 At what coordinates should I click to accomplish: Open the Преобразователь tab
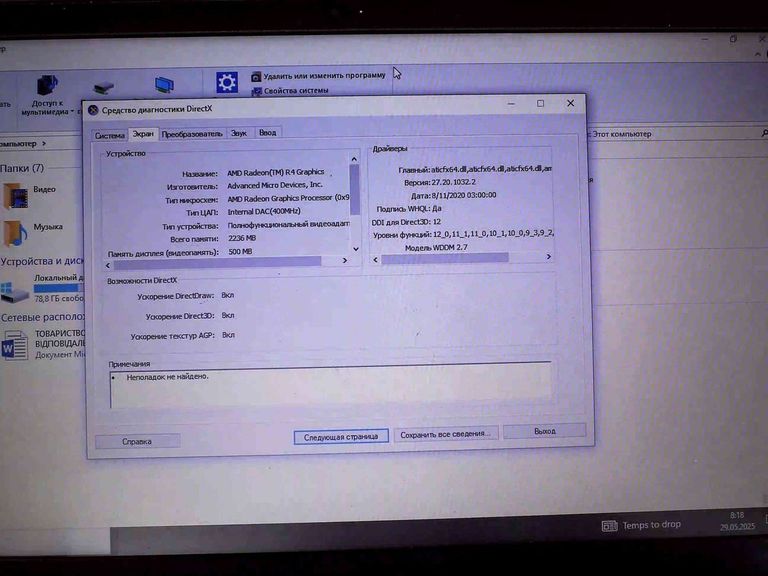[192, 134]
